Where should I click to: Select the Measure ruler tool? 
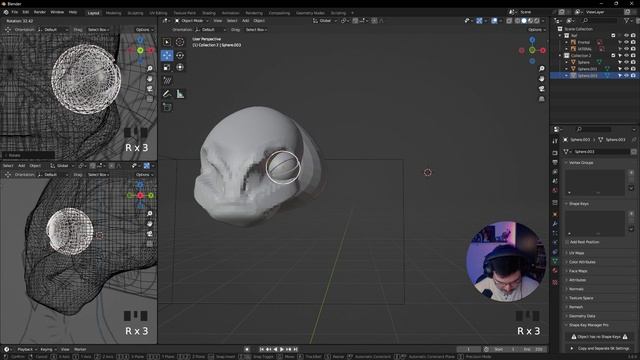[180, 94]
